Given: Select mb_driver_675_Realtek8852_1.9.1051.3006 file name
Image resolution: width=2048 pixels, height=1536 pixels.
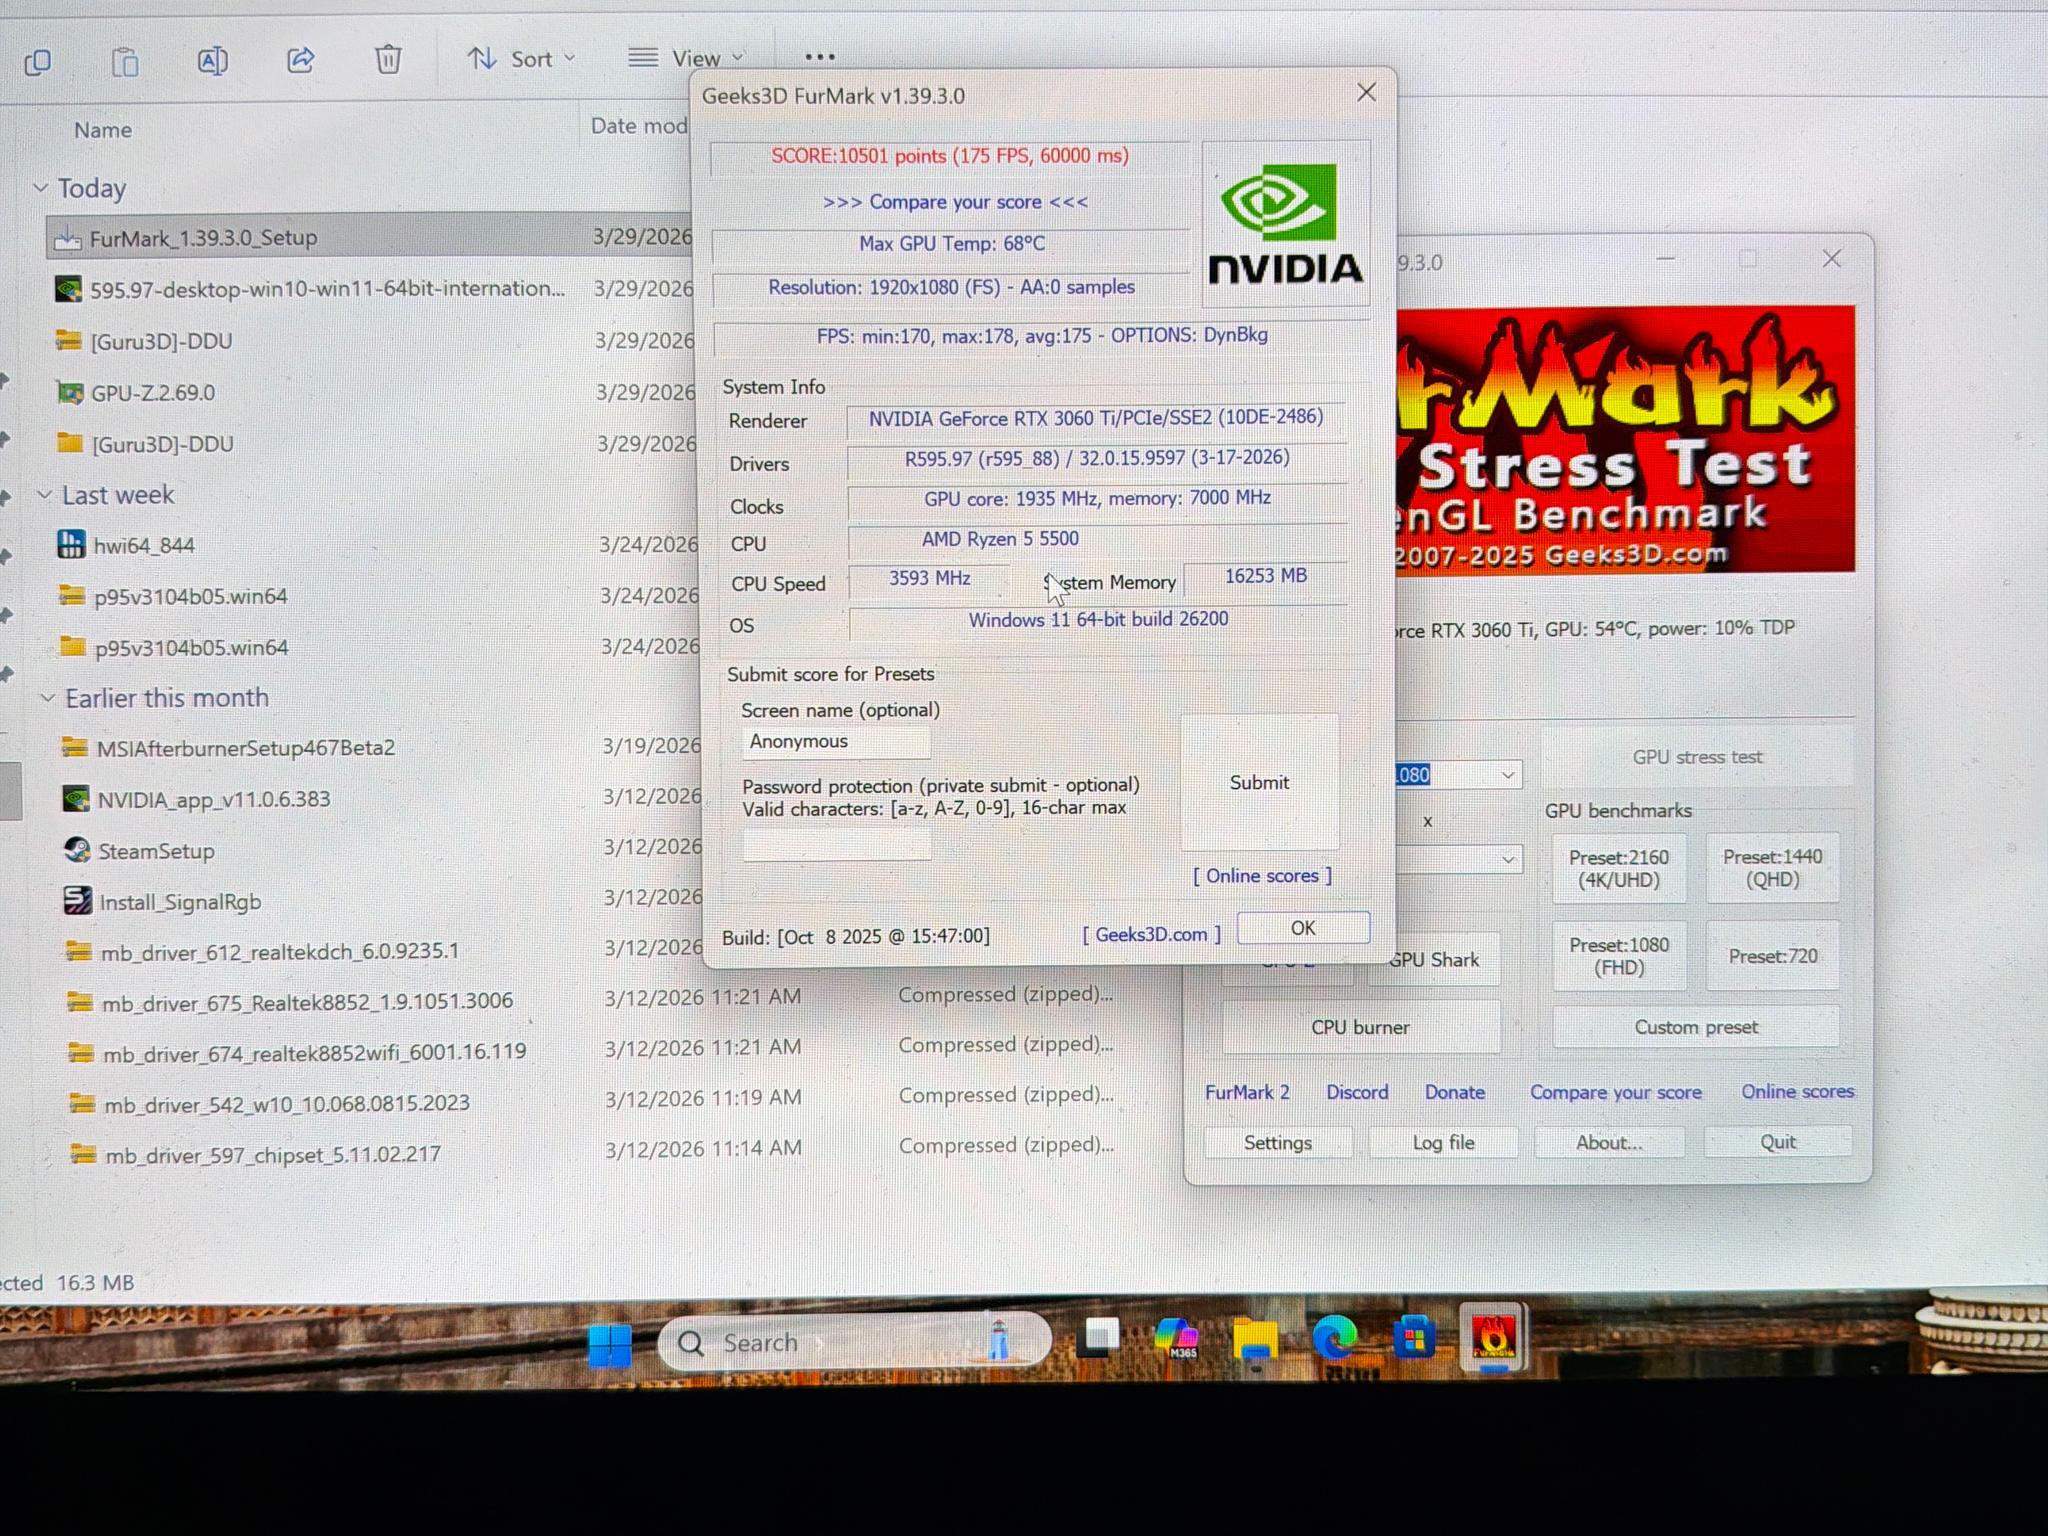Looking at the screenshot, I should pos(308,1002).
